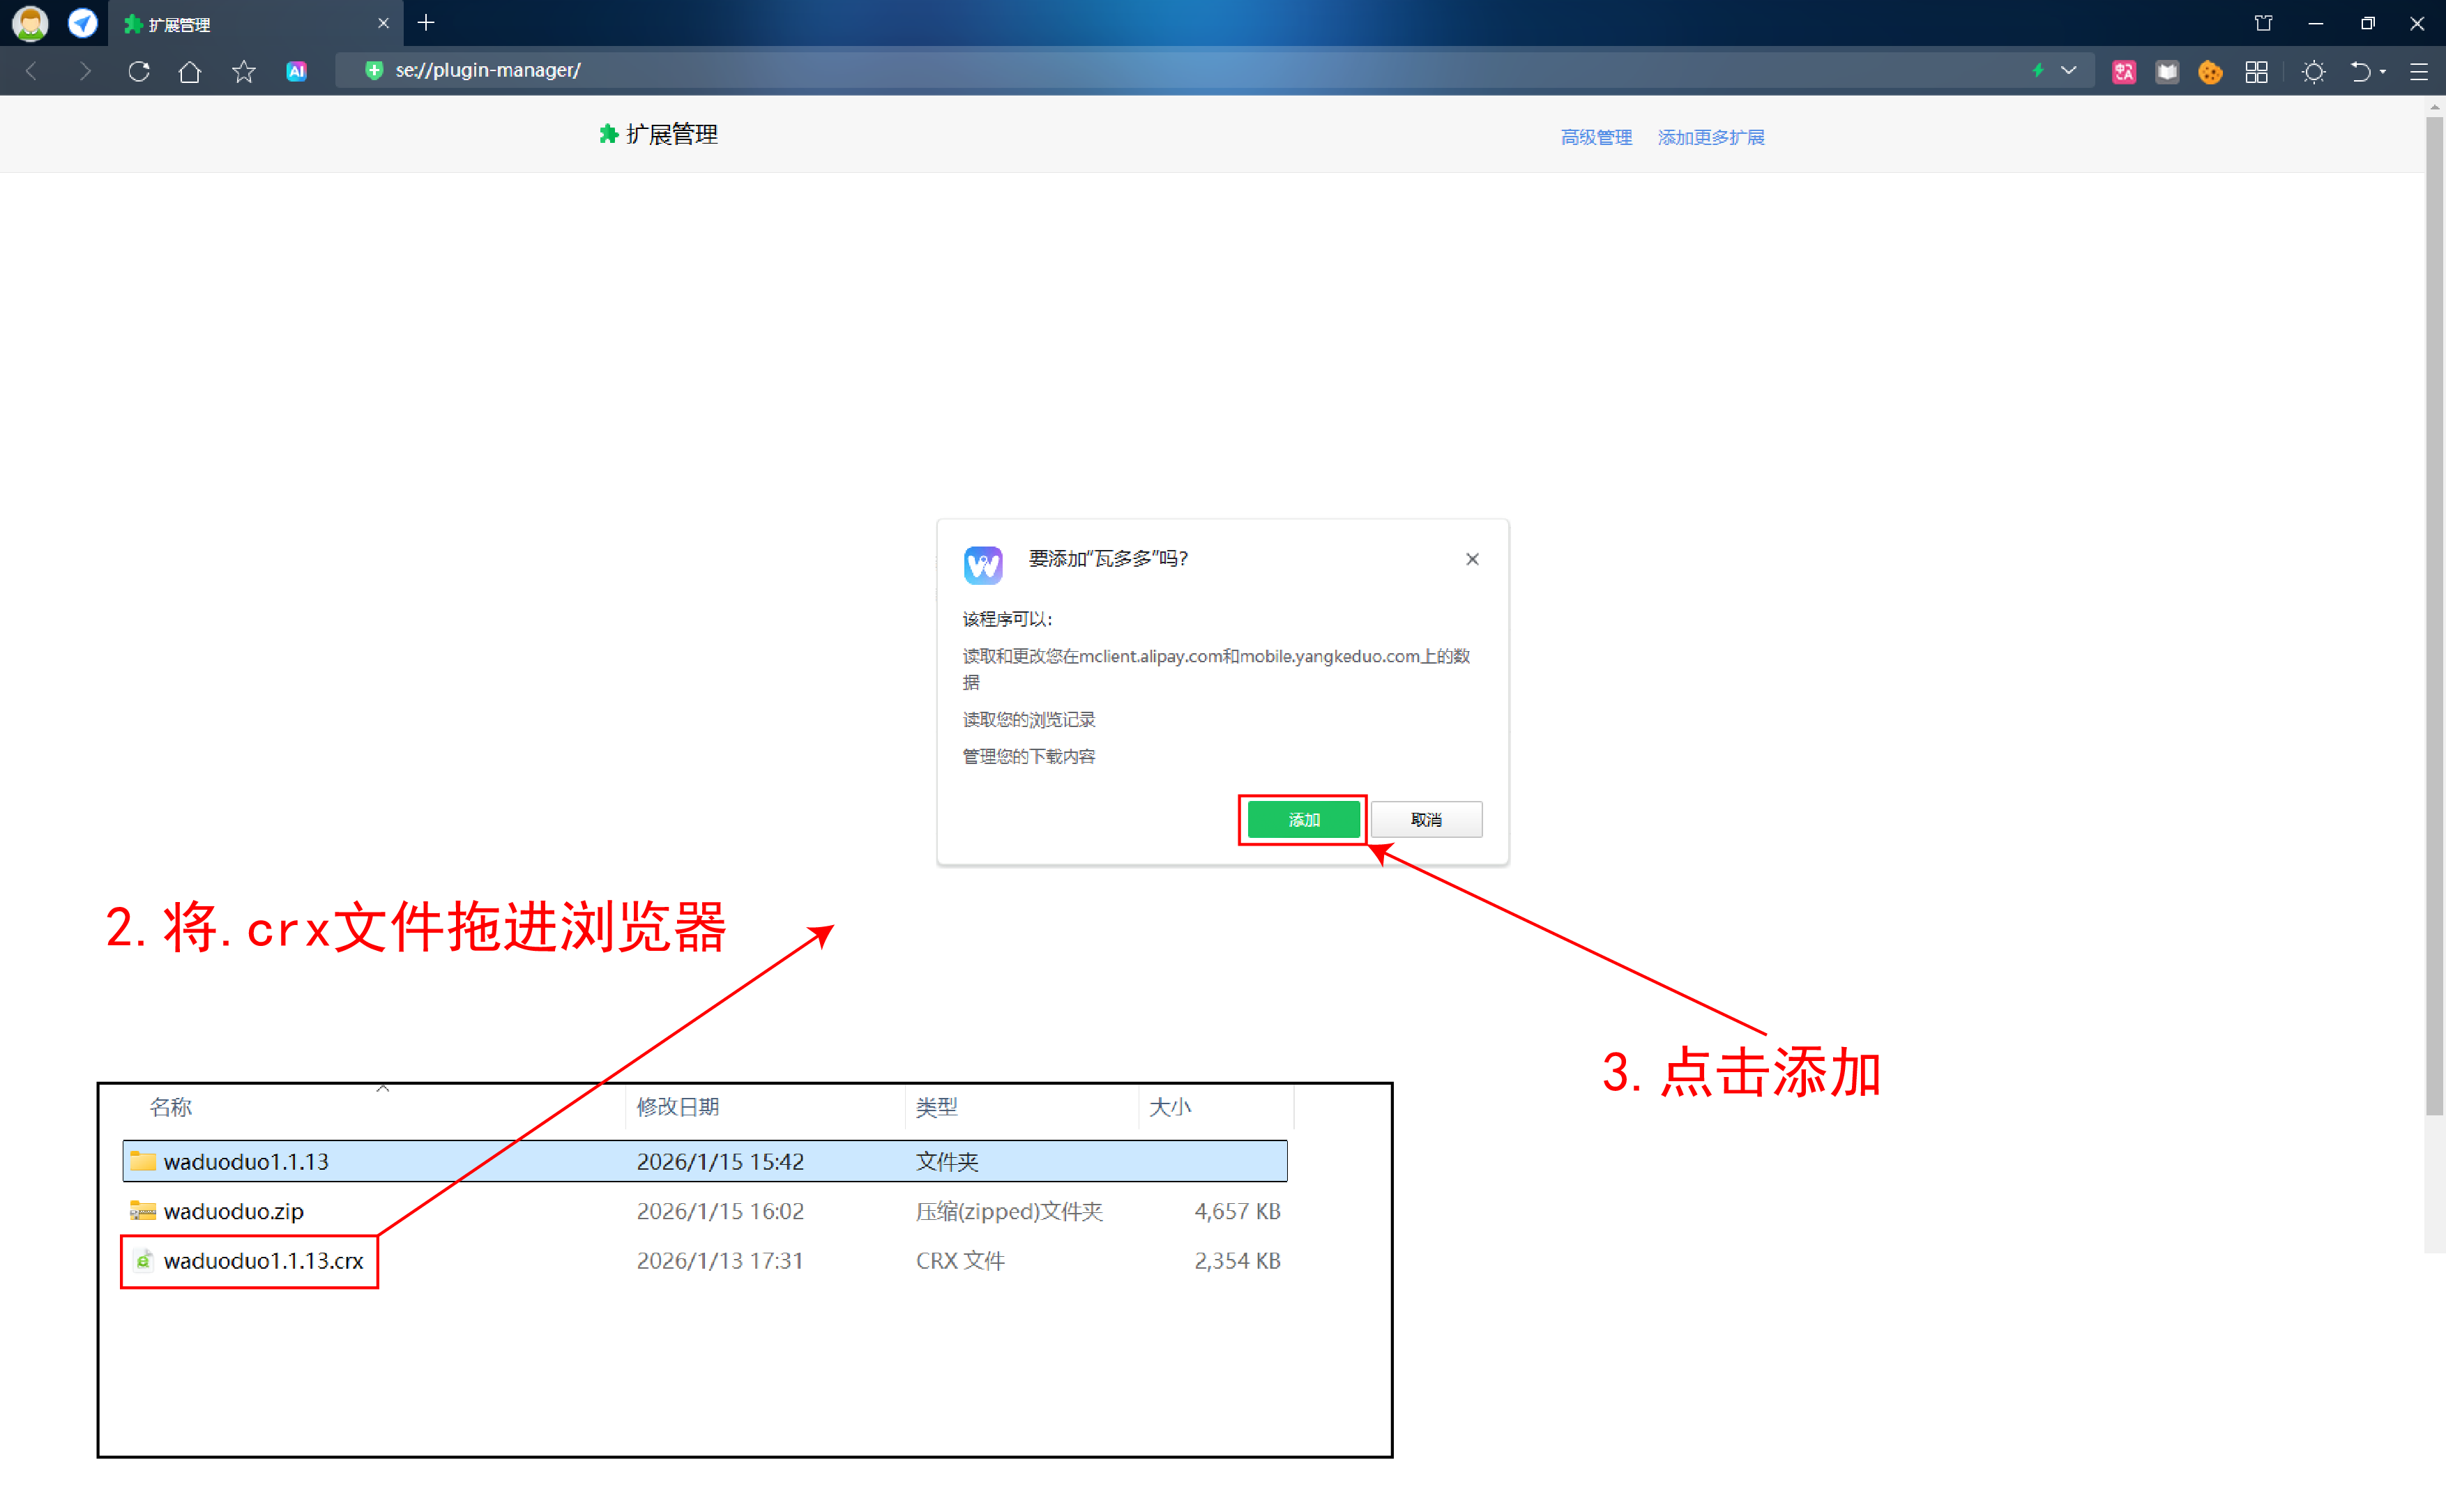
Task: Go to the browser home page
Action: [190, 71]
